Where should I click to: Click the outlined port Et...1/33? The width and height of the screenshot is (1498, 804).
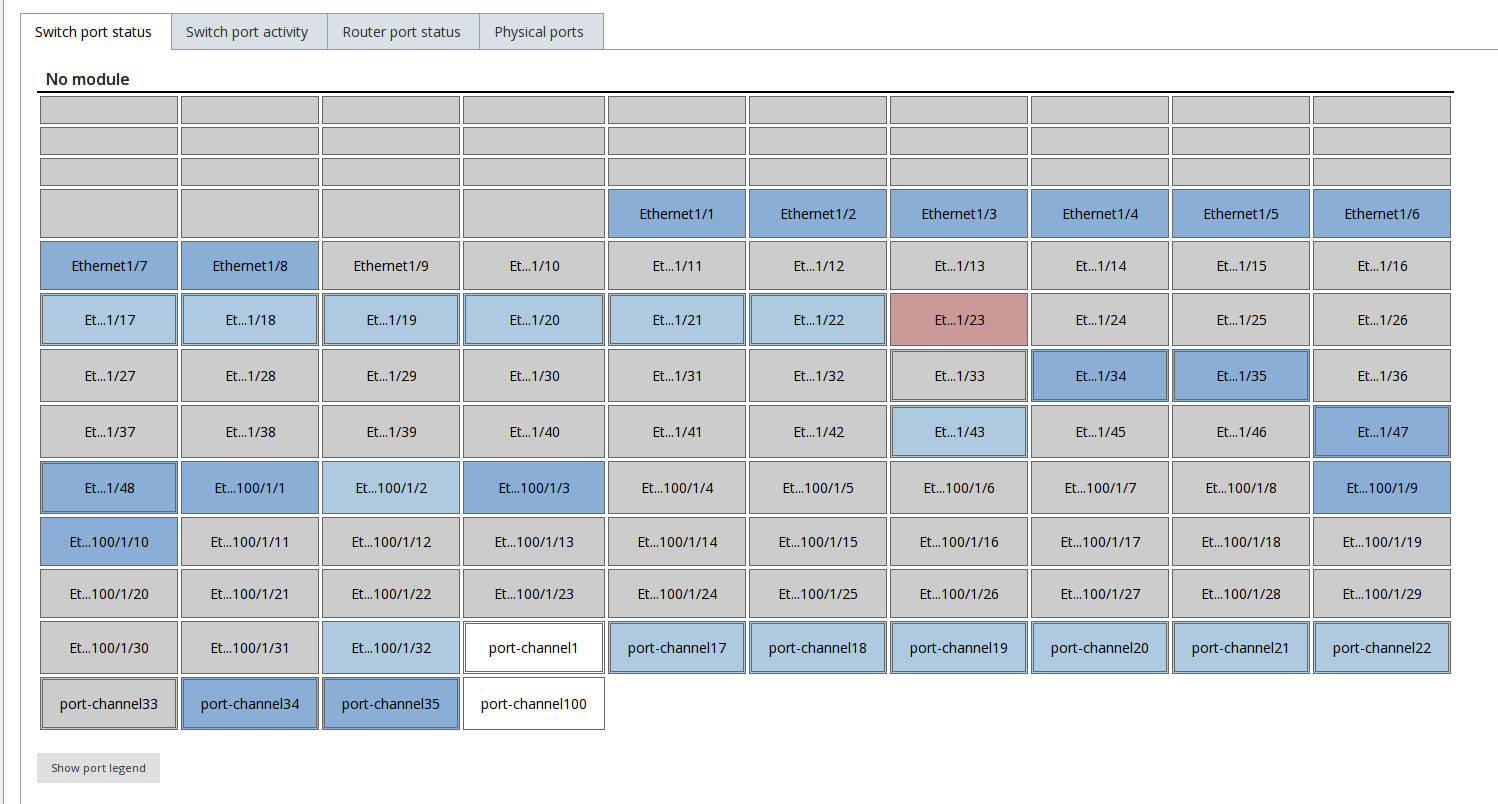(959, 376)
